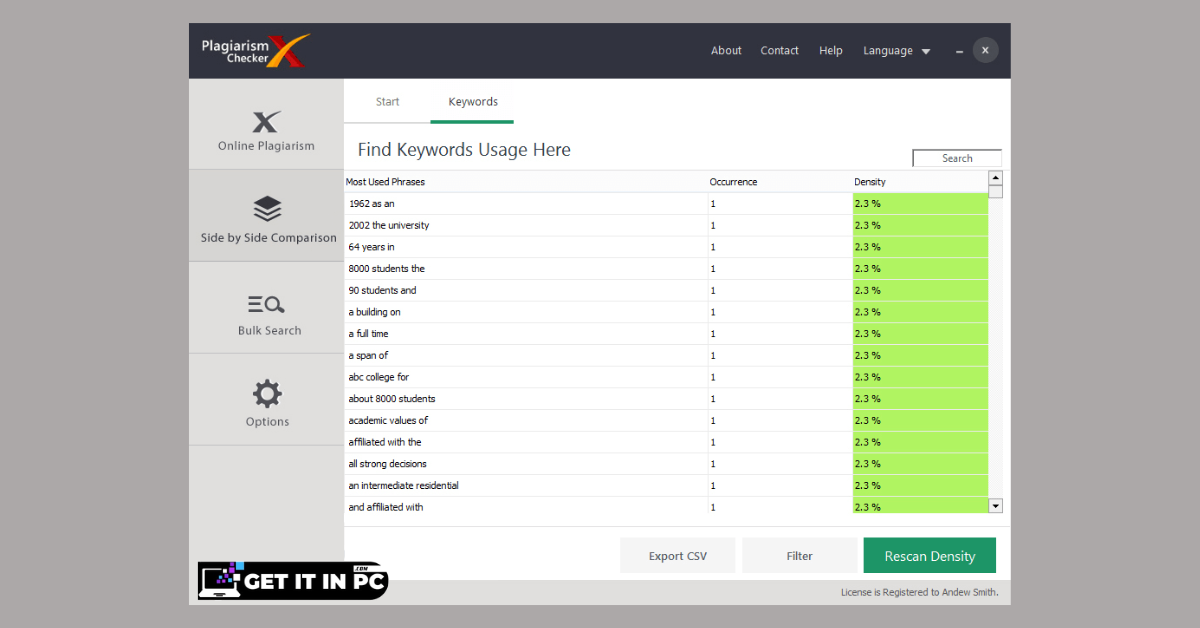The width and height of the screenshot is (1200, 628).
Task: Sort by Occurrence column header
Action: (733, 182)
